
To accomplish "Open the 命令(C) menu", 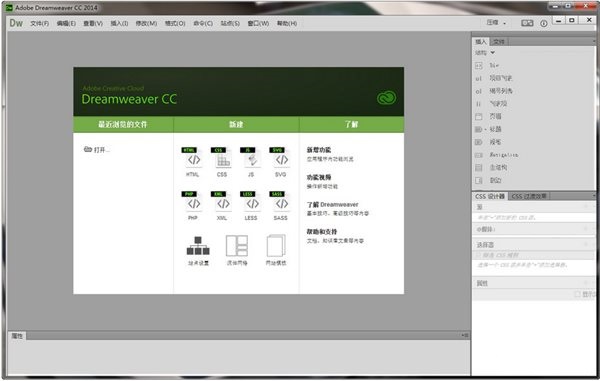I will tap(203, 23).
